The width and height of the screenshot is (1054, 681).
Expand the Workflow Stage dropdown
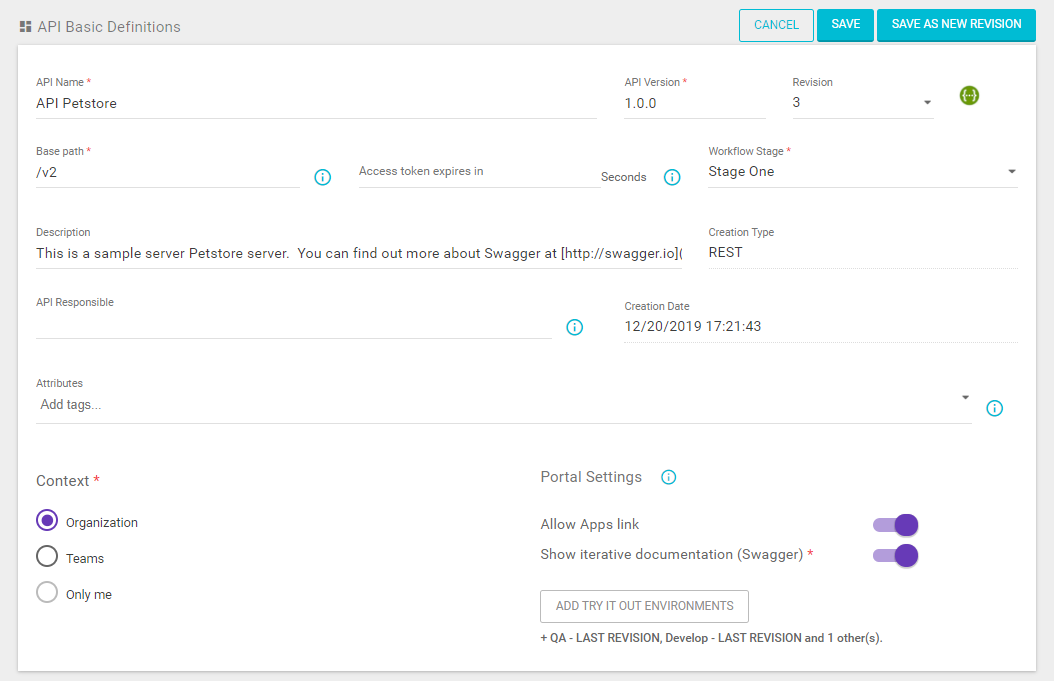tap(1011, 172)
